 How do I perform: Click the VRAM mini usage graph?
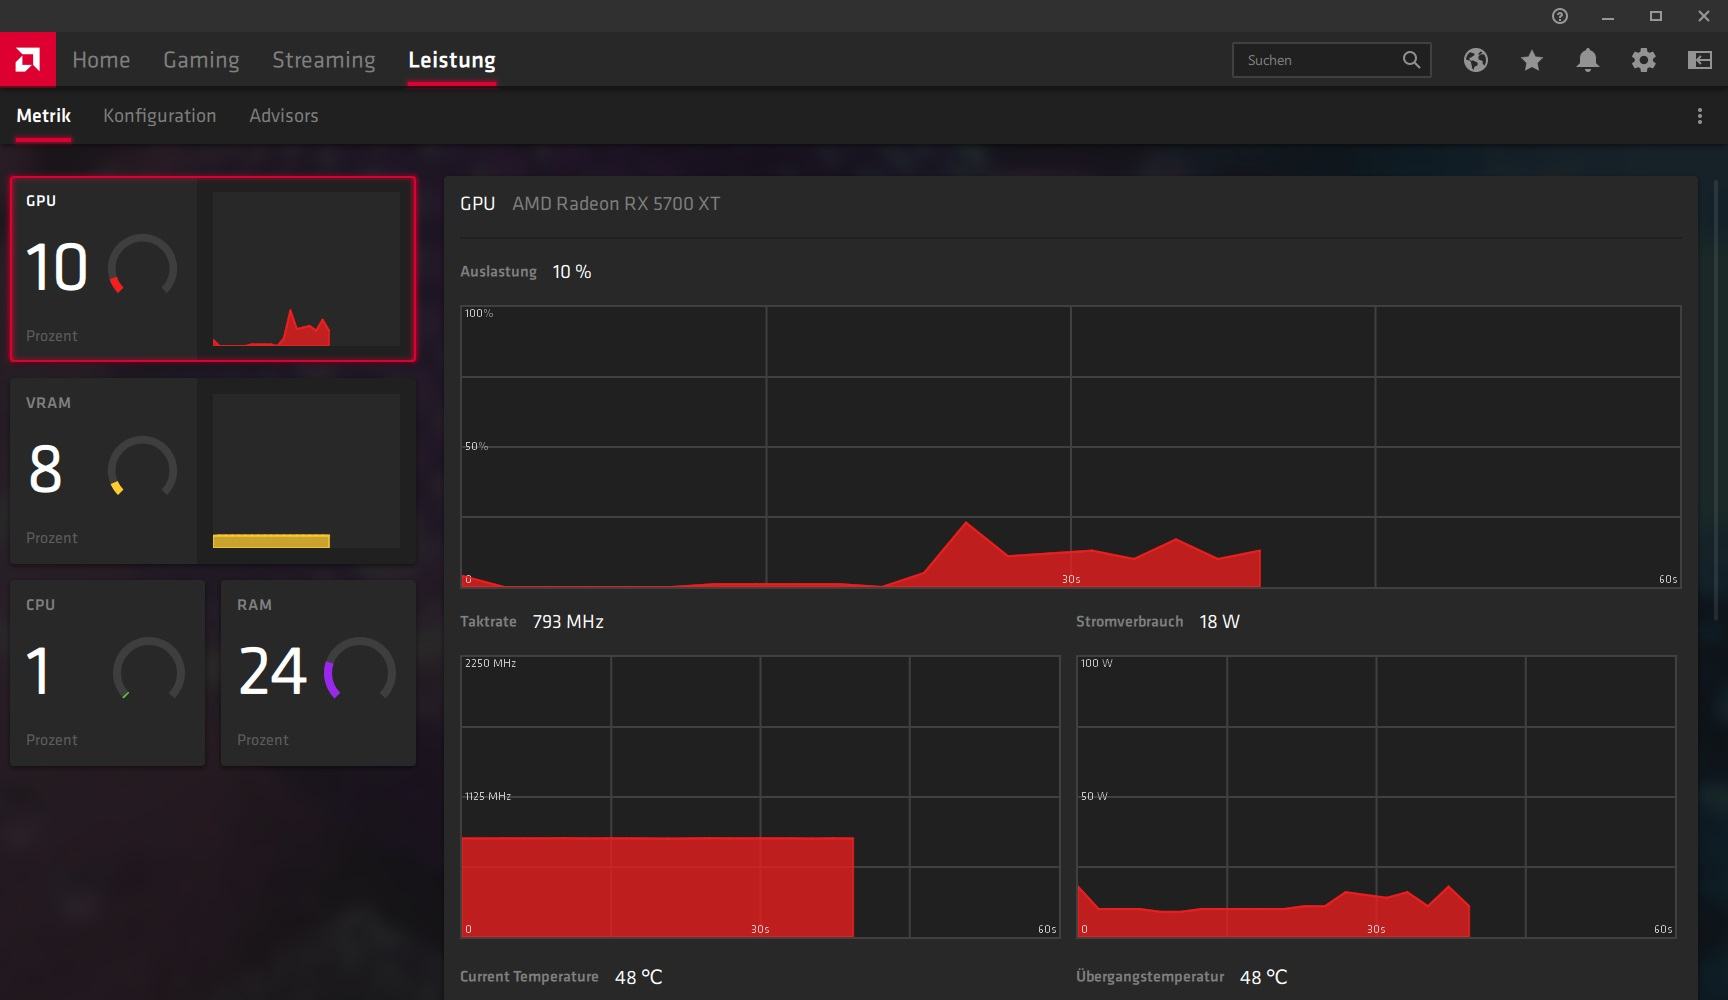[306, 471]
